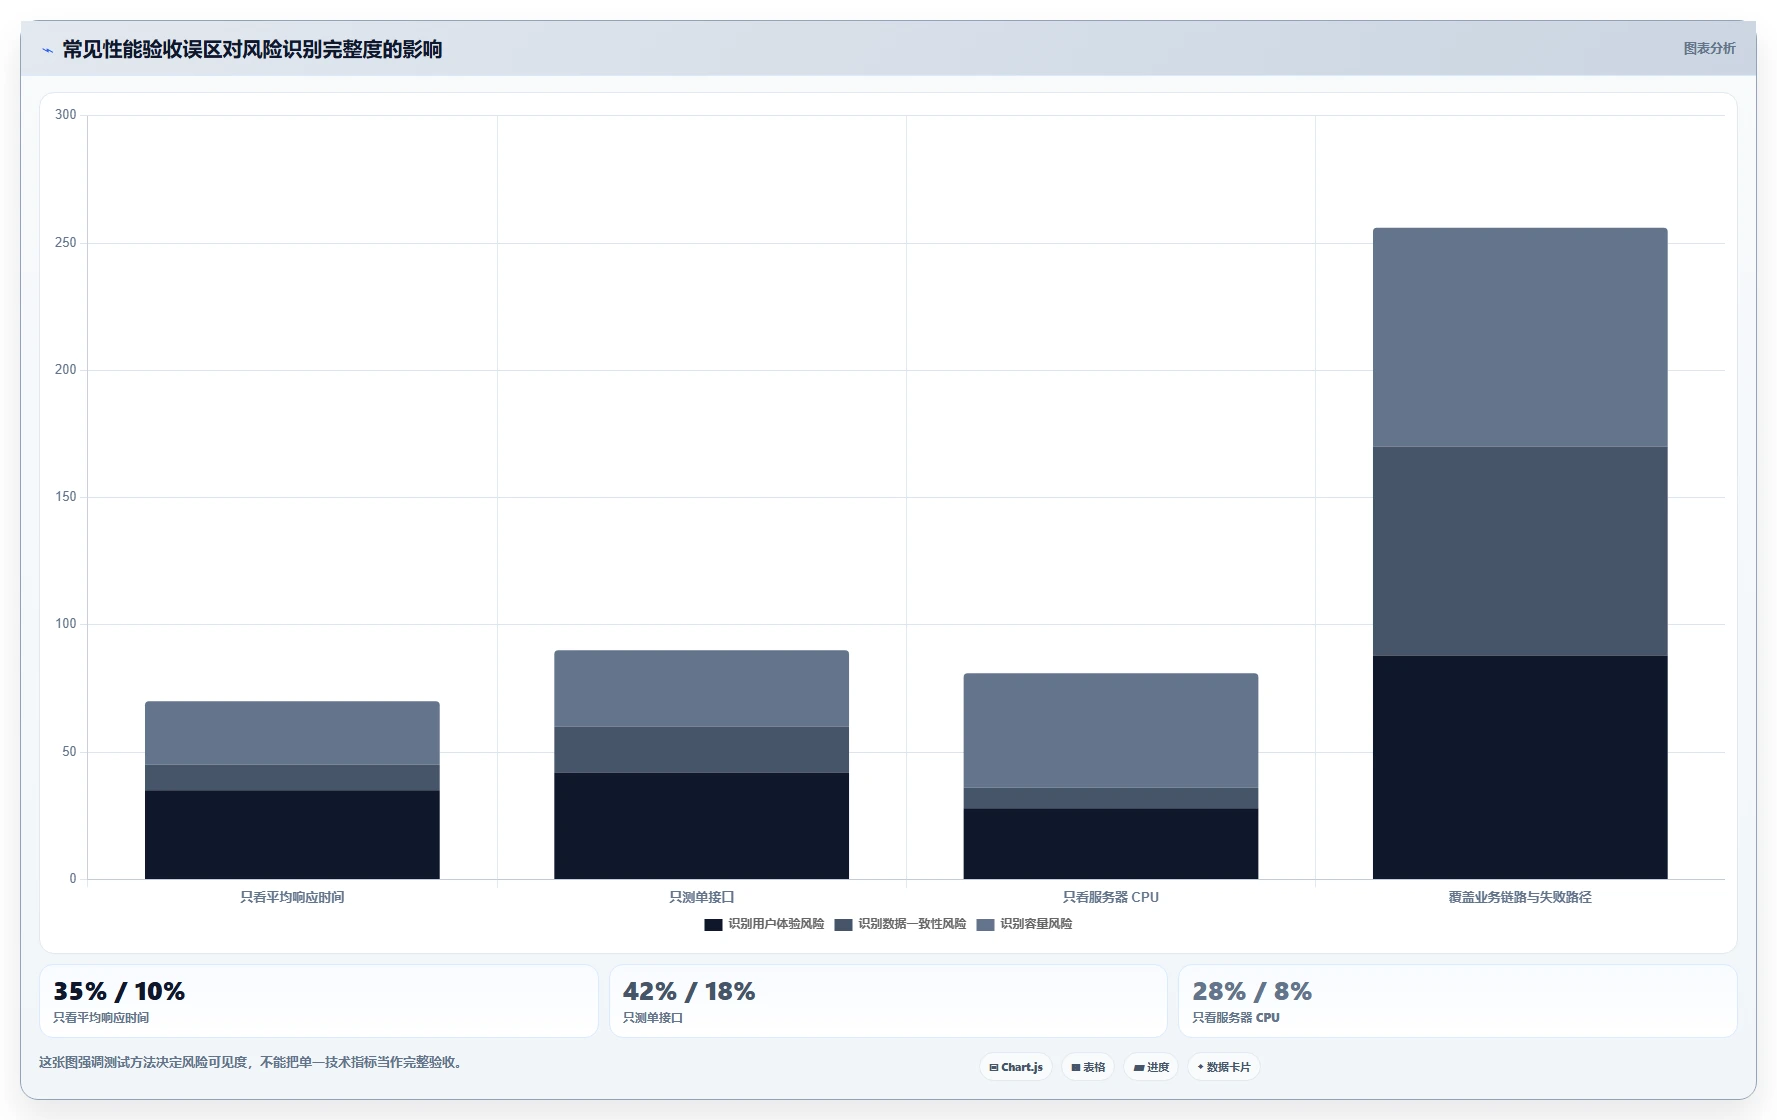Click the 50 y-axis tick value

(69, 752)
